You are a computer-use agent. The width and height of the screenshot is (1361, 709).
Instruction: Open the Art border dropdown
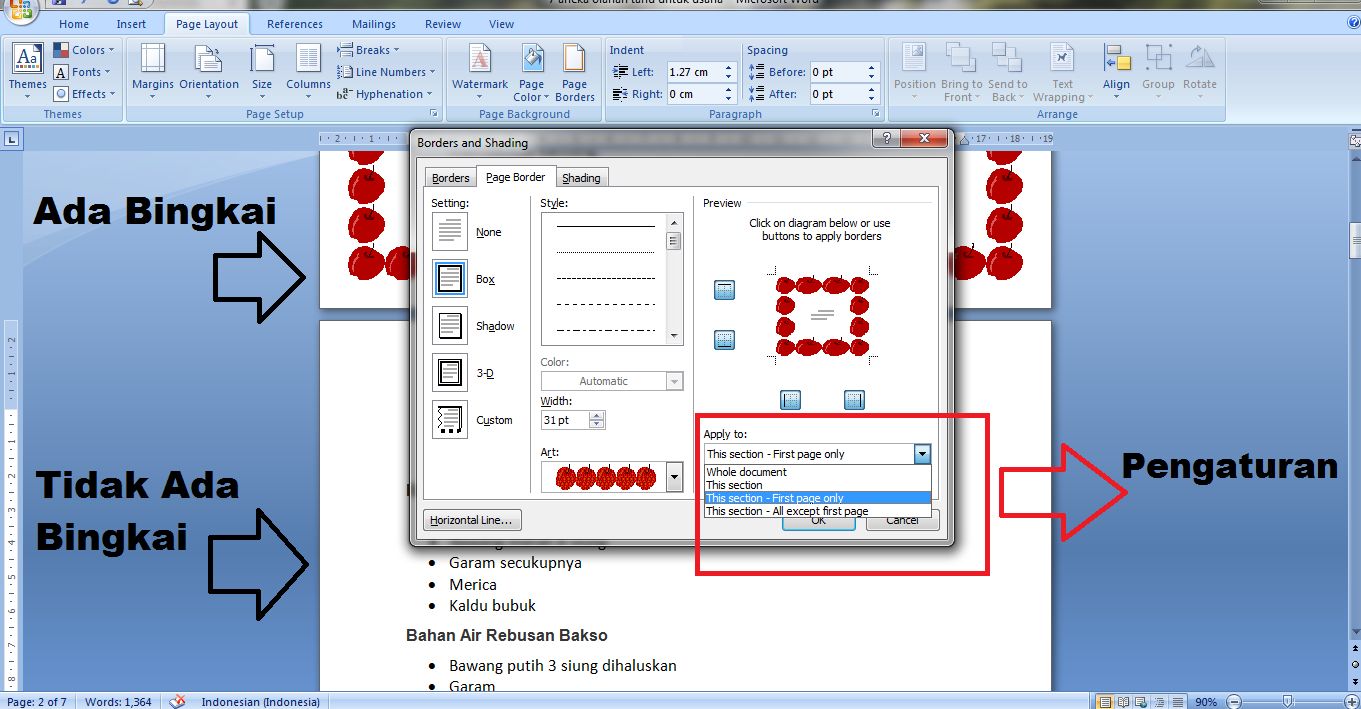pyautogui.click(x=673, y=477)
